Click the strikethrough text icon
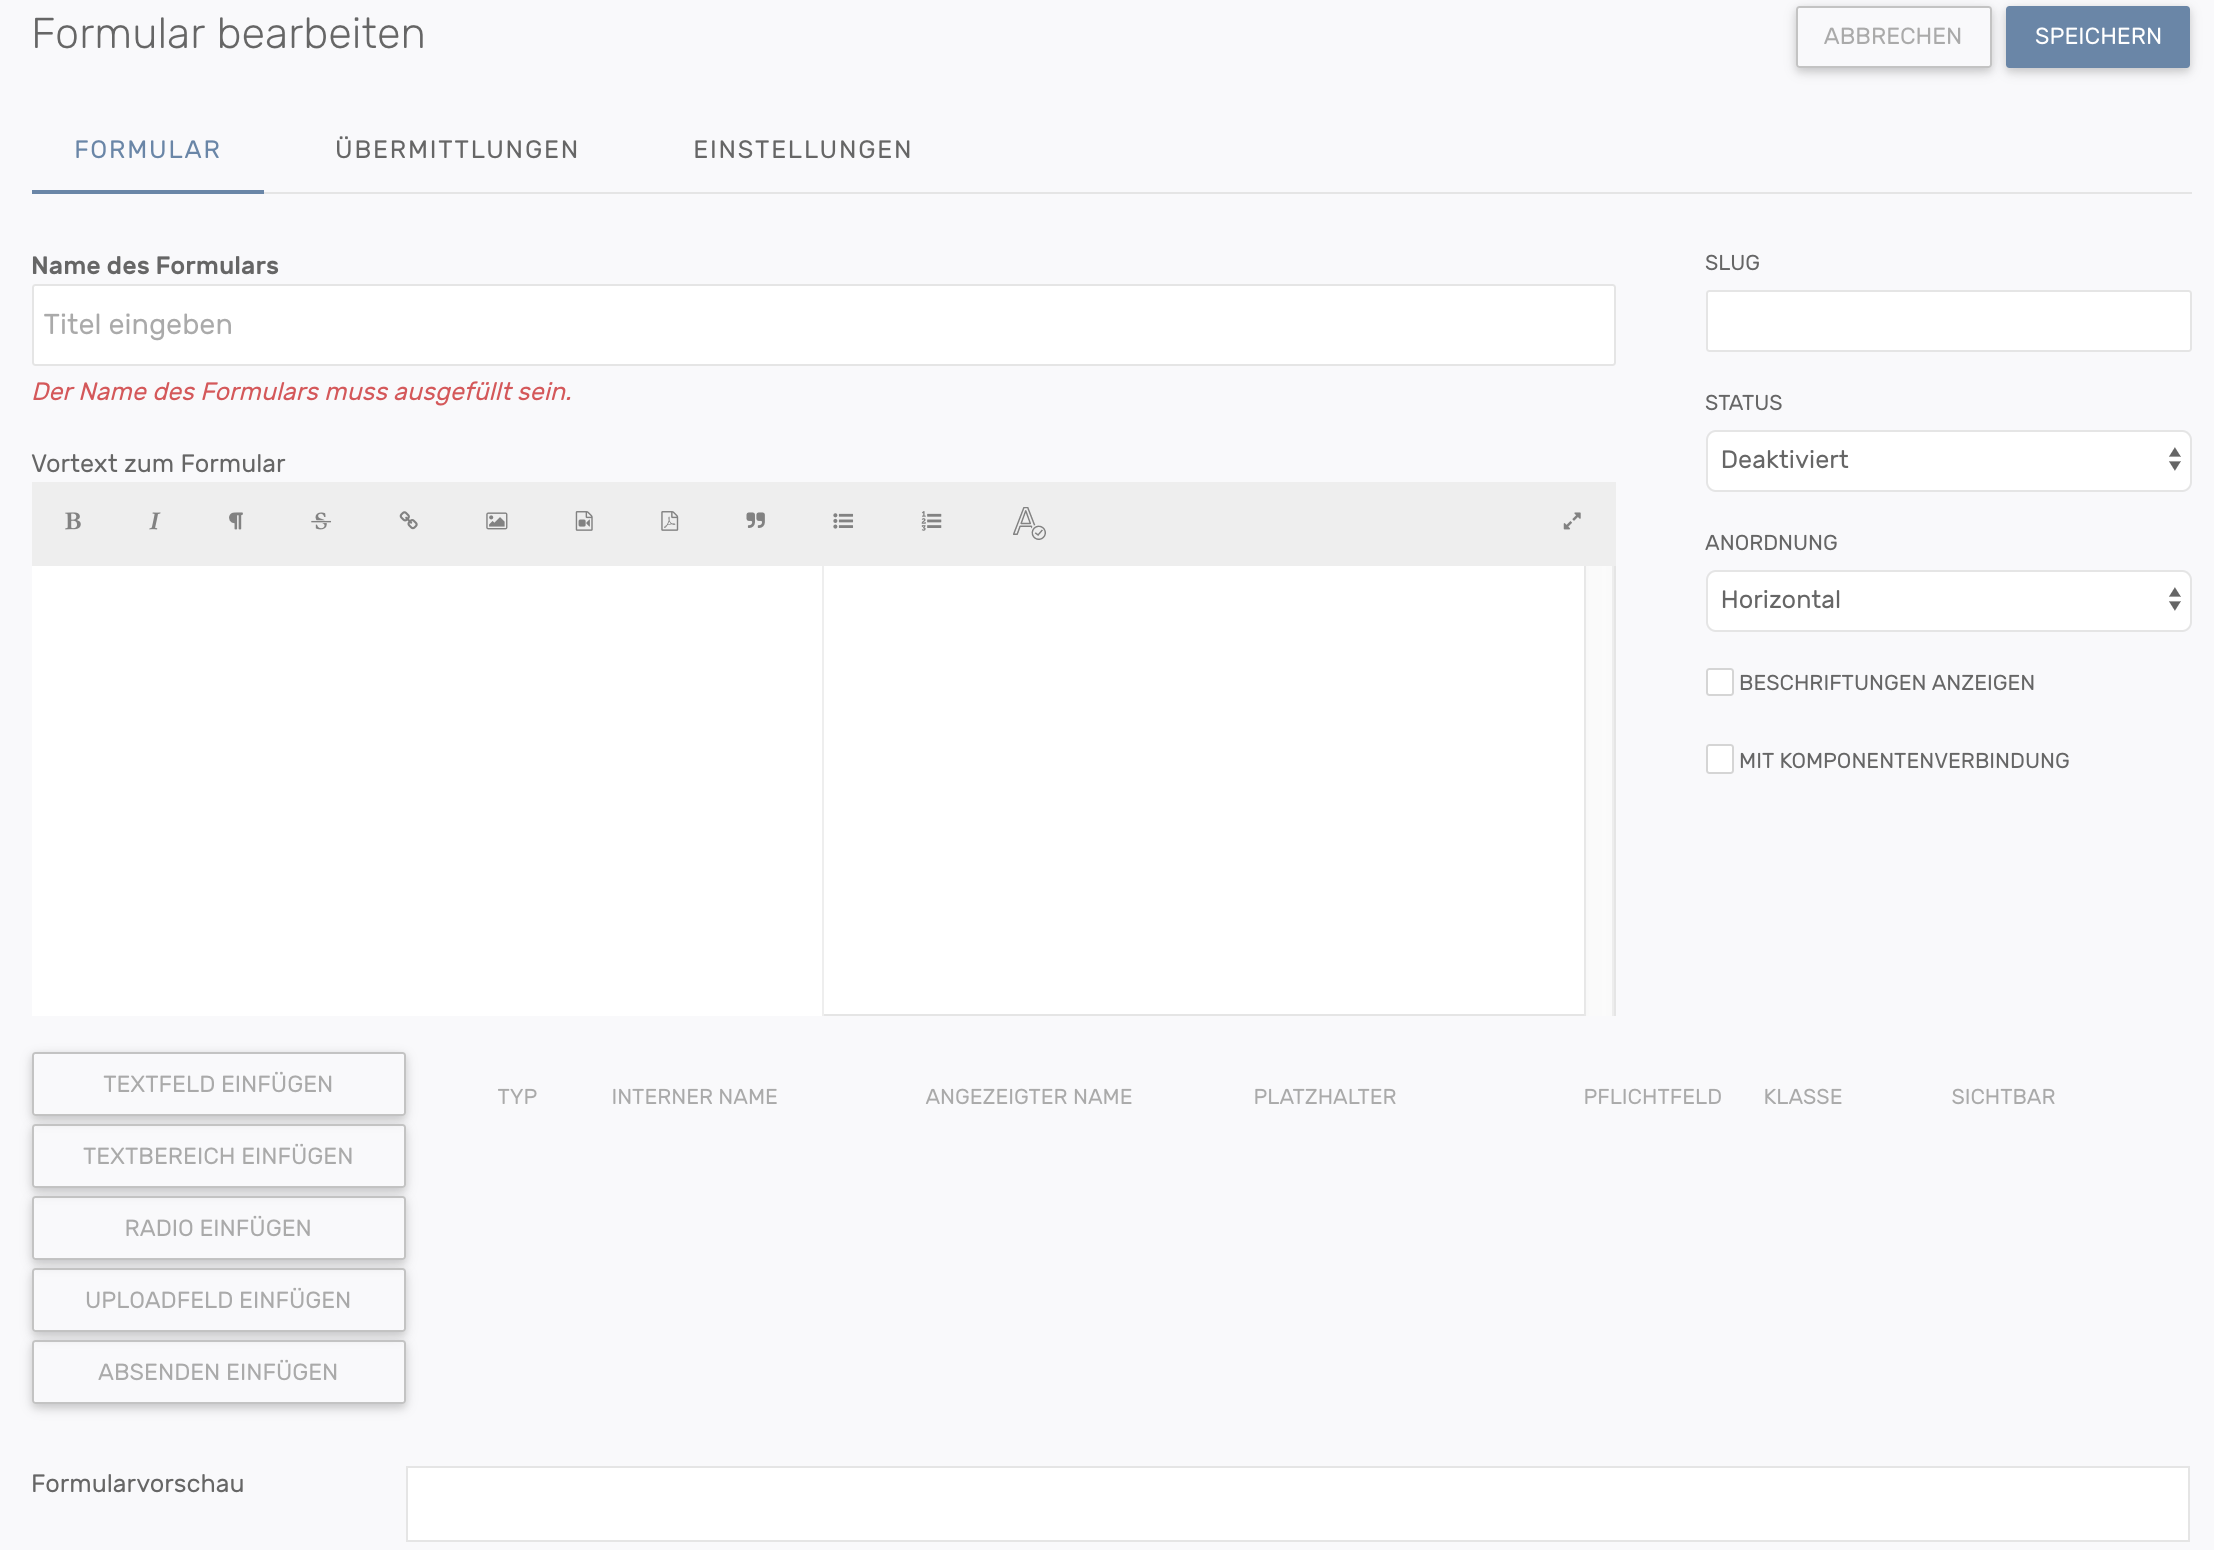Viewport: 2214px width, 1550px height. [321, 521]
